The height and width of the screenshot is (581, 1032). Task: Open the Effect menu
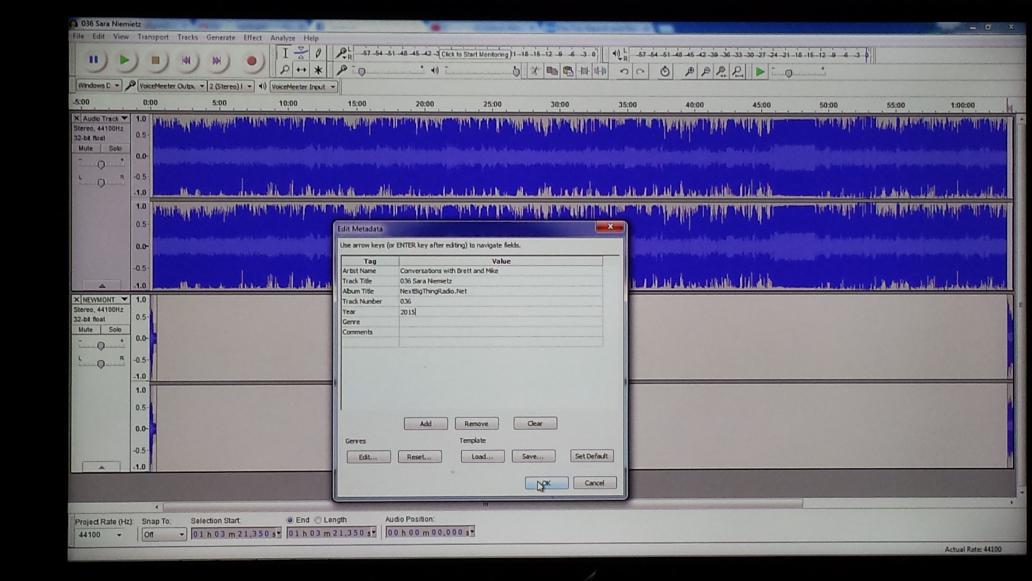pos(253,38)
